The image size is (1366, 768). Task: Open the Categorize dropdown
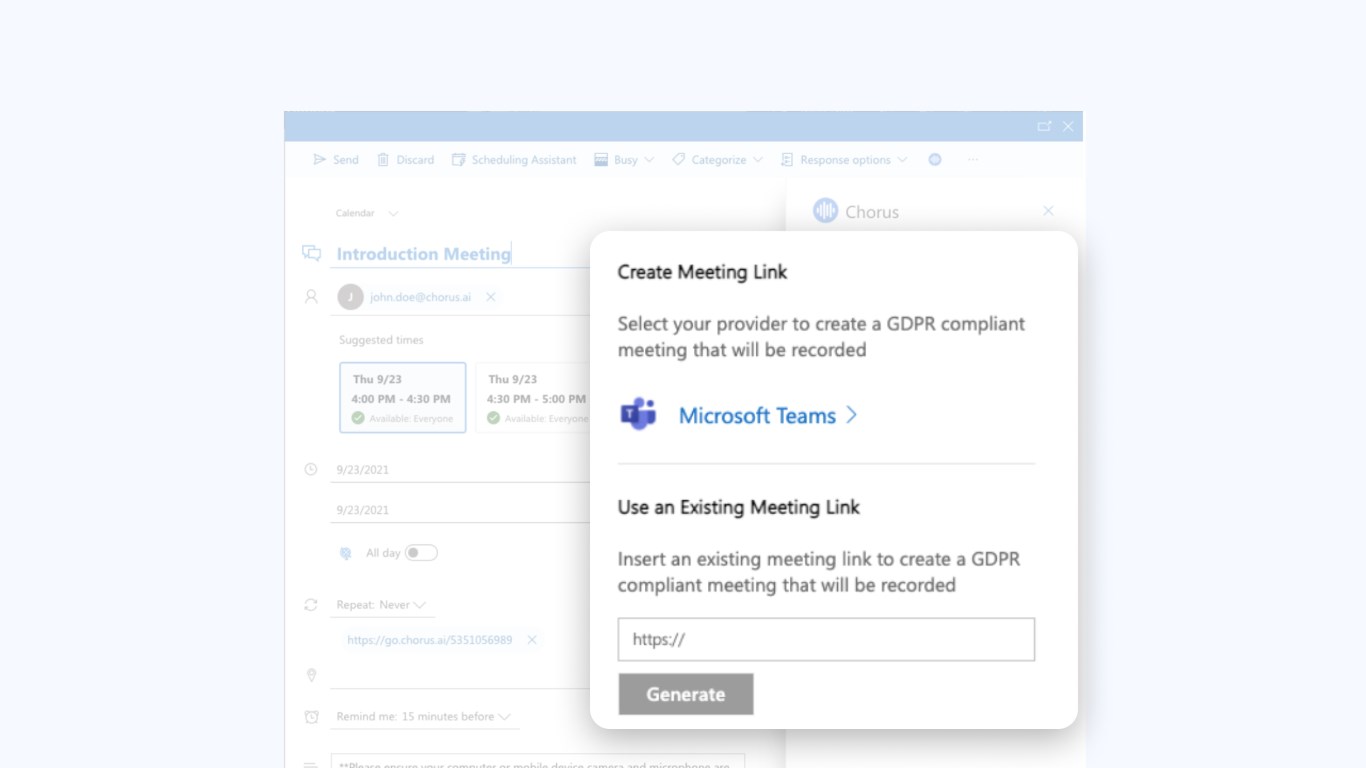(x=717, y=160)
